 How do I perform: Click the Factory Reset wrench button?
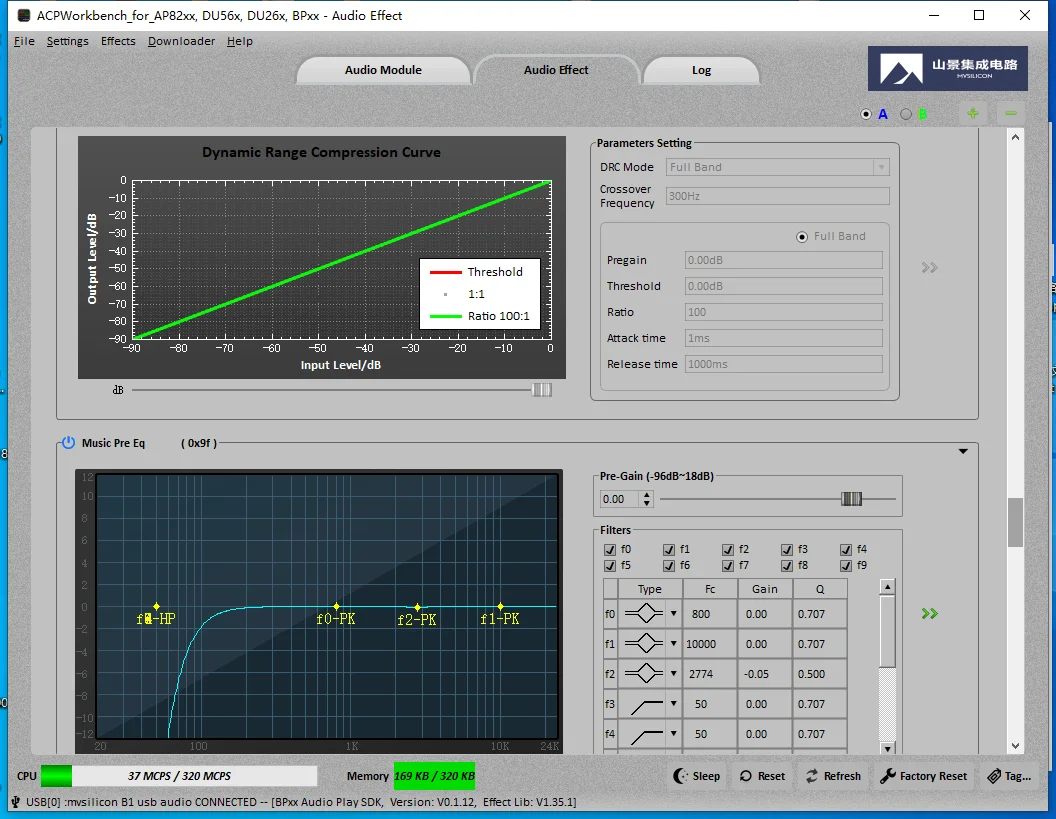tap(924, 776)
